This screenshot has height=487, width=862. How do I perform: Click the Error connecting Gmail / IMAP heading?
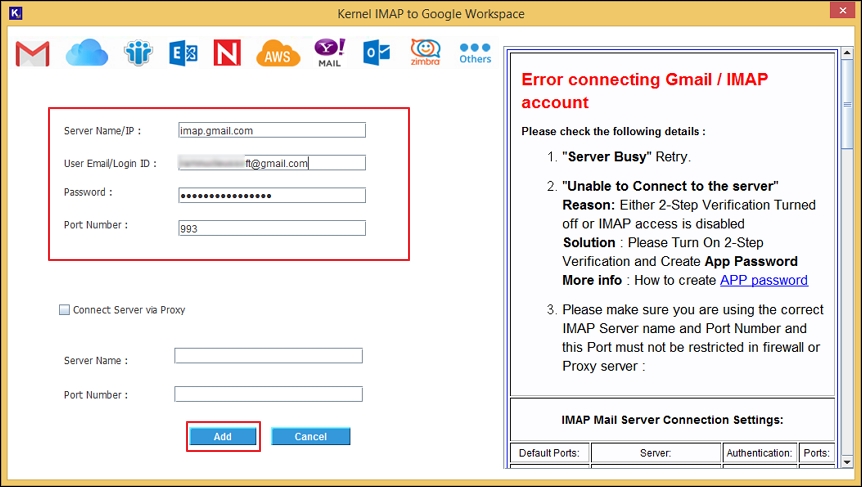644,91
